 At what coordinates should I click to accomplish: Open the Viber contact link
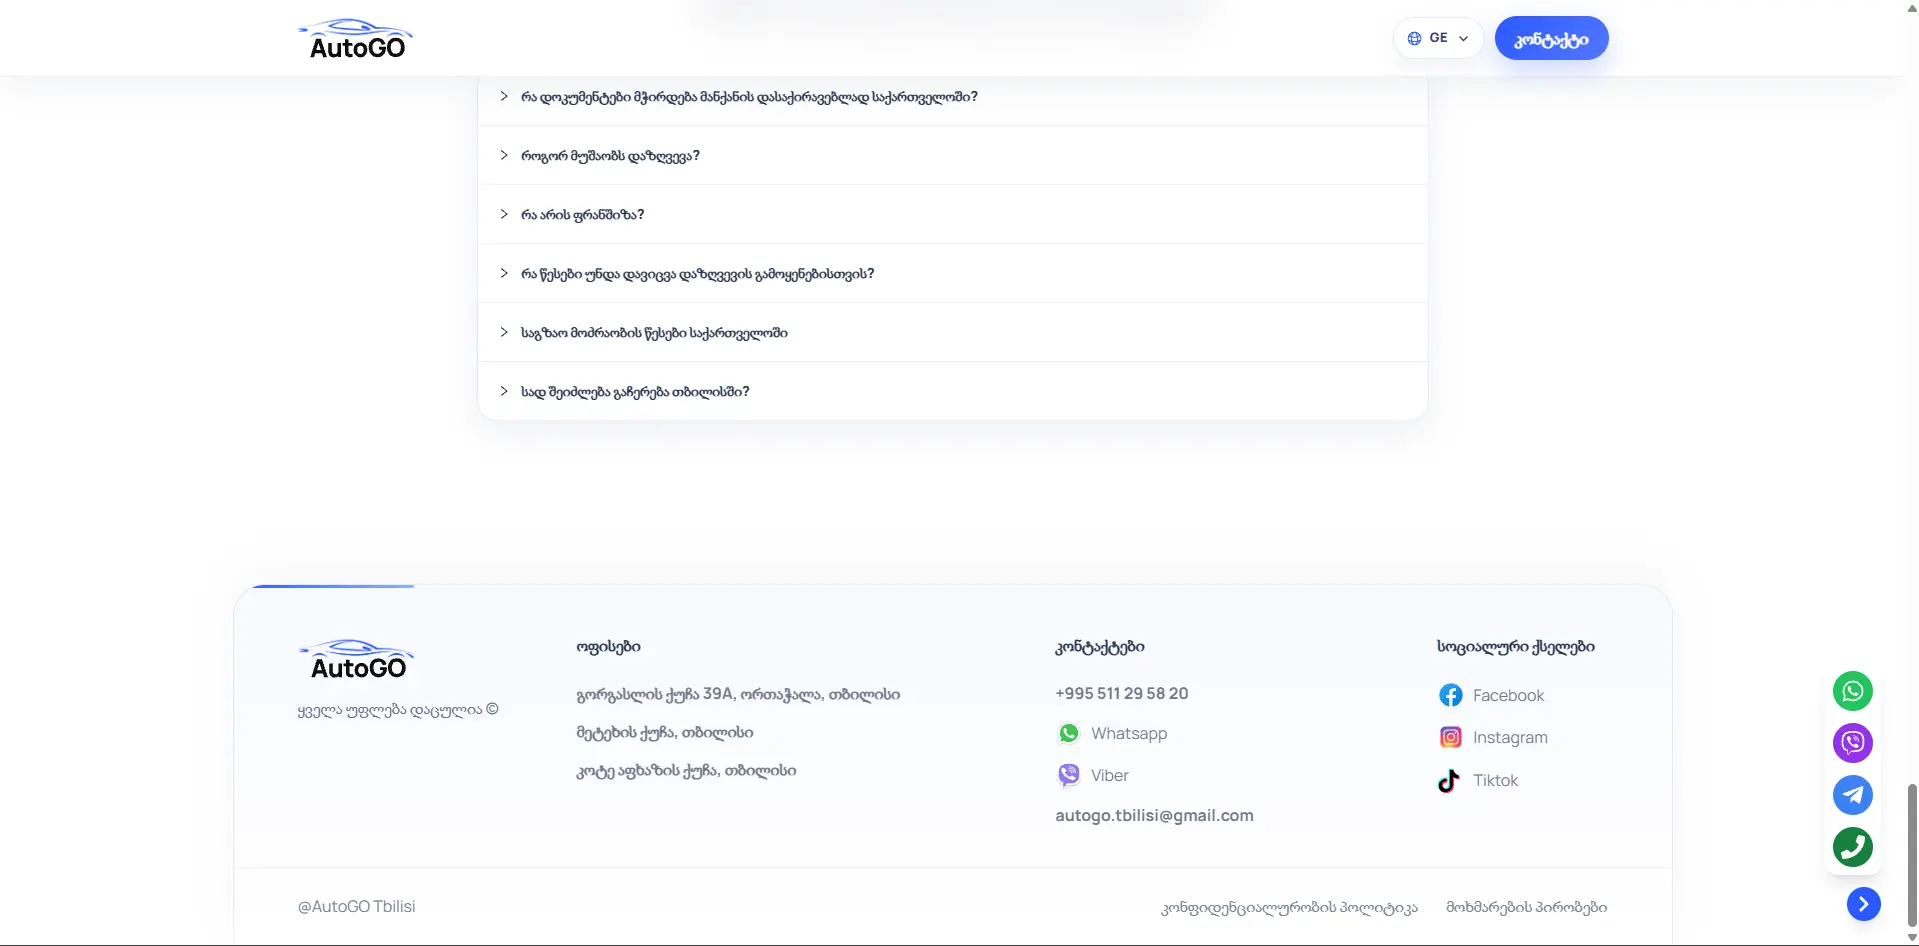pyautogui.click(x=1109, y=775)
